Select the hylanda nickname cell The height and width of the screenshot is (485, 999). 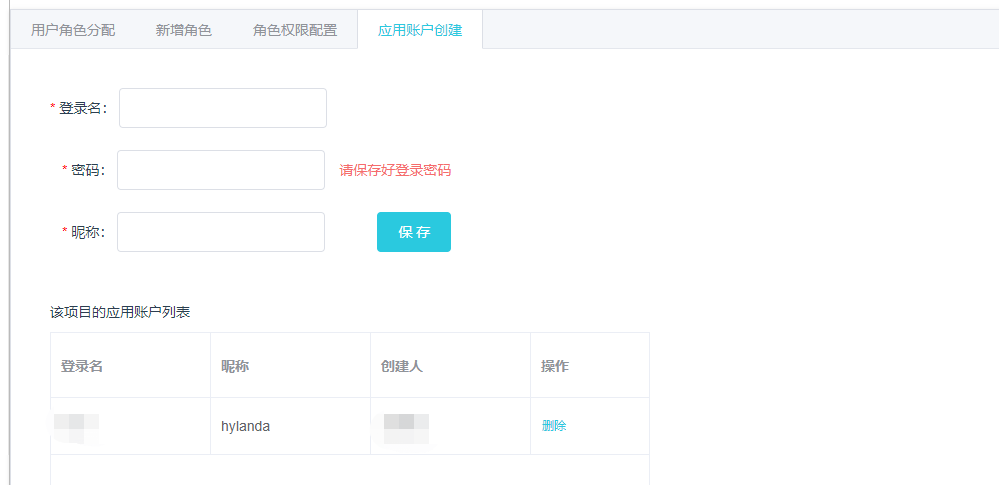coord(246,426)
